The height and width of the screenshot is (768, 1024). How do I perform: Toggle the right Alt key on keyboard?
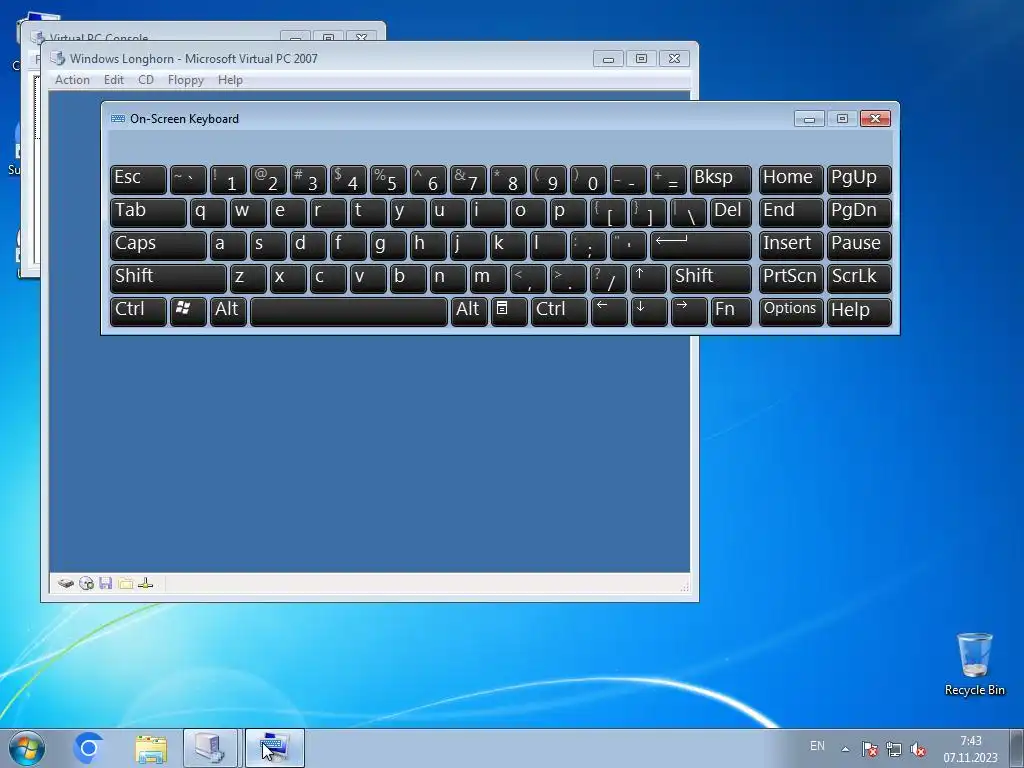tap(468, 311)
